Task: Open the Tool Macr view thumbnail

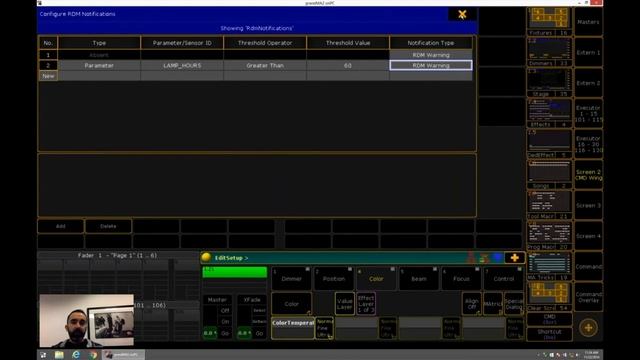Action: (x=549, y=205)
